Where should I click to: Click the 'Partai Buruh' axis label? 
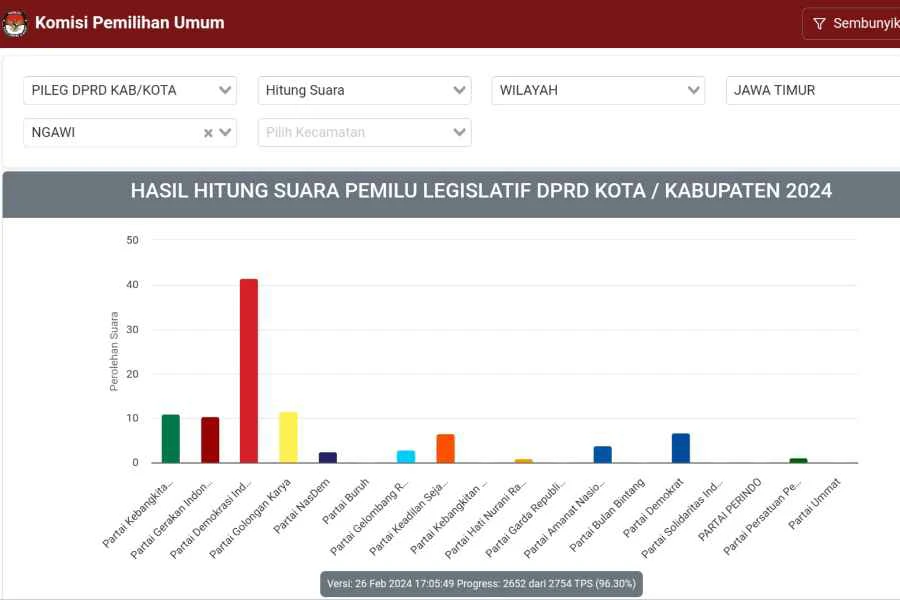tap(345, 501)
